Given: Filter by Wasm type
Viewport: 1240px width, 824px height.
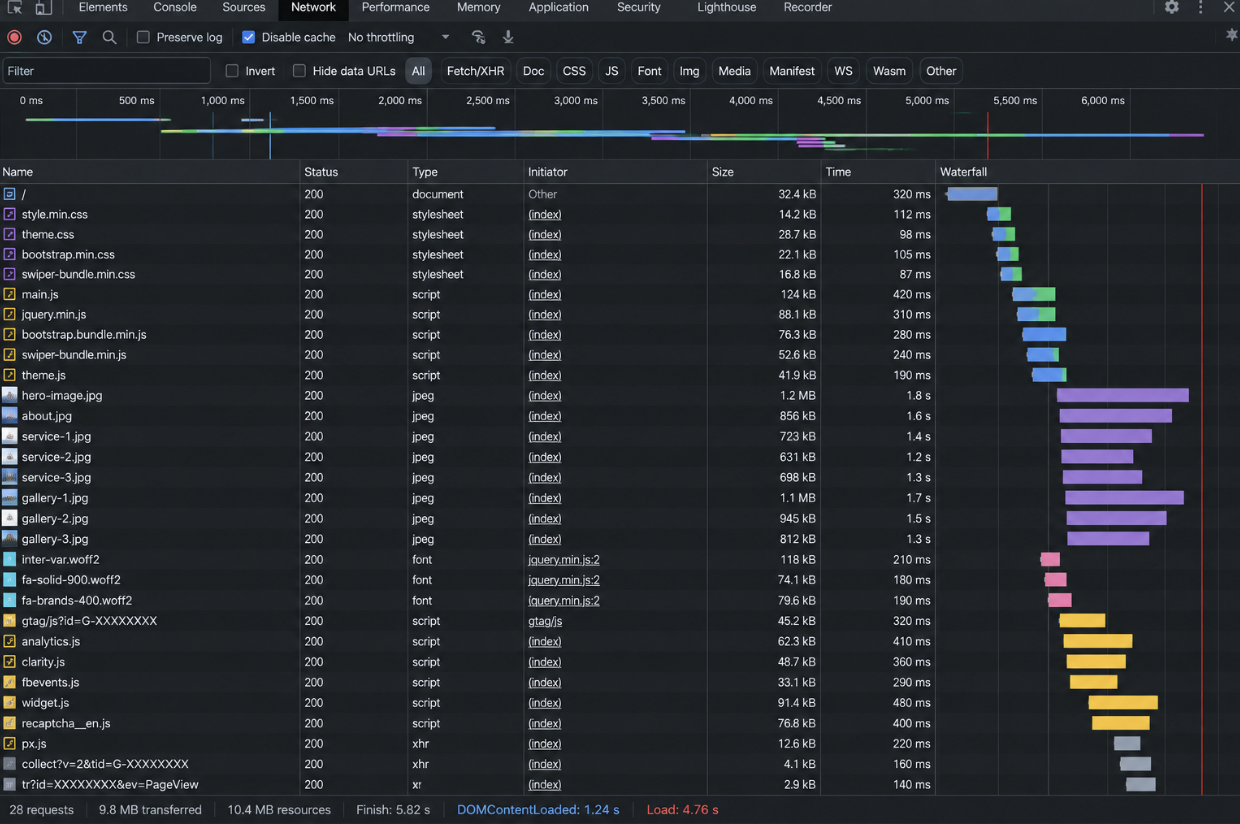Looking at the screenshot, I should pyautogui.click(x=889, y=71).
